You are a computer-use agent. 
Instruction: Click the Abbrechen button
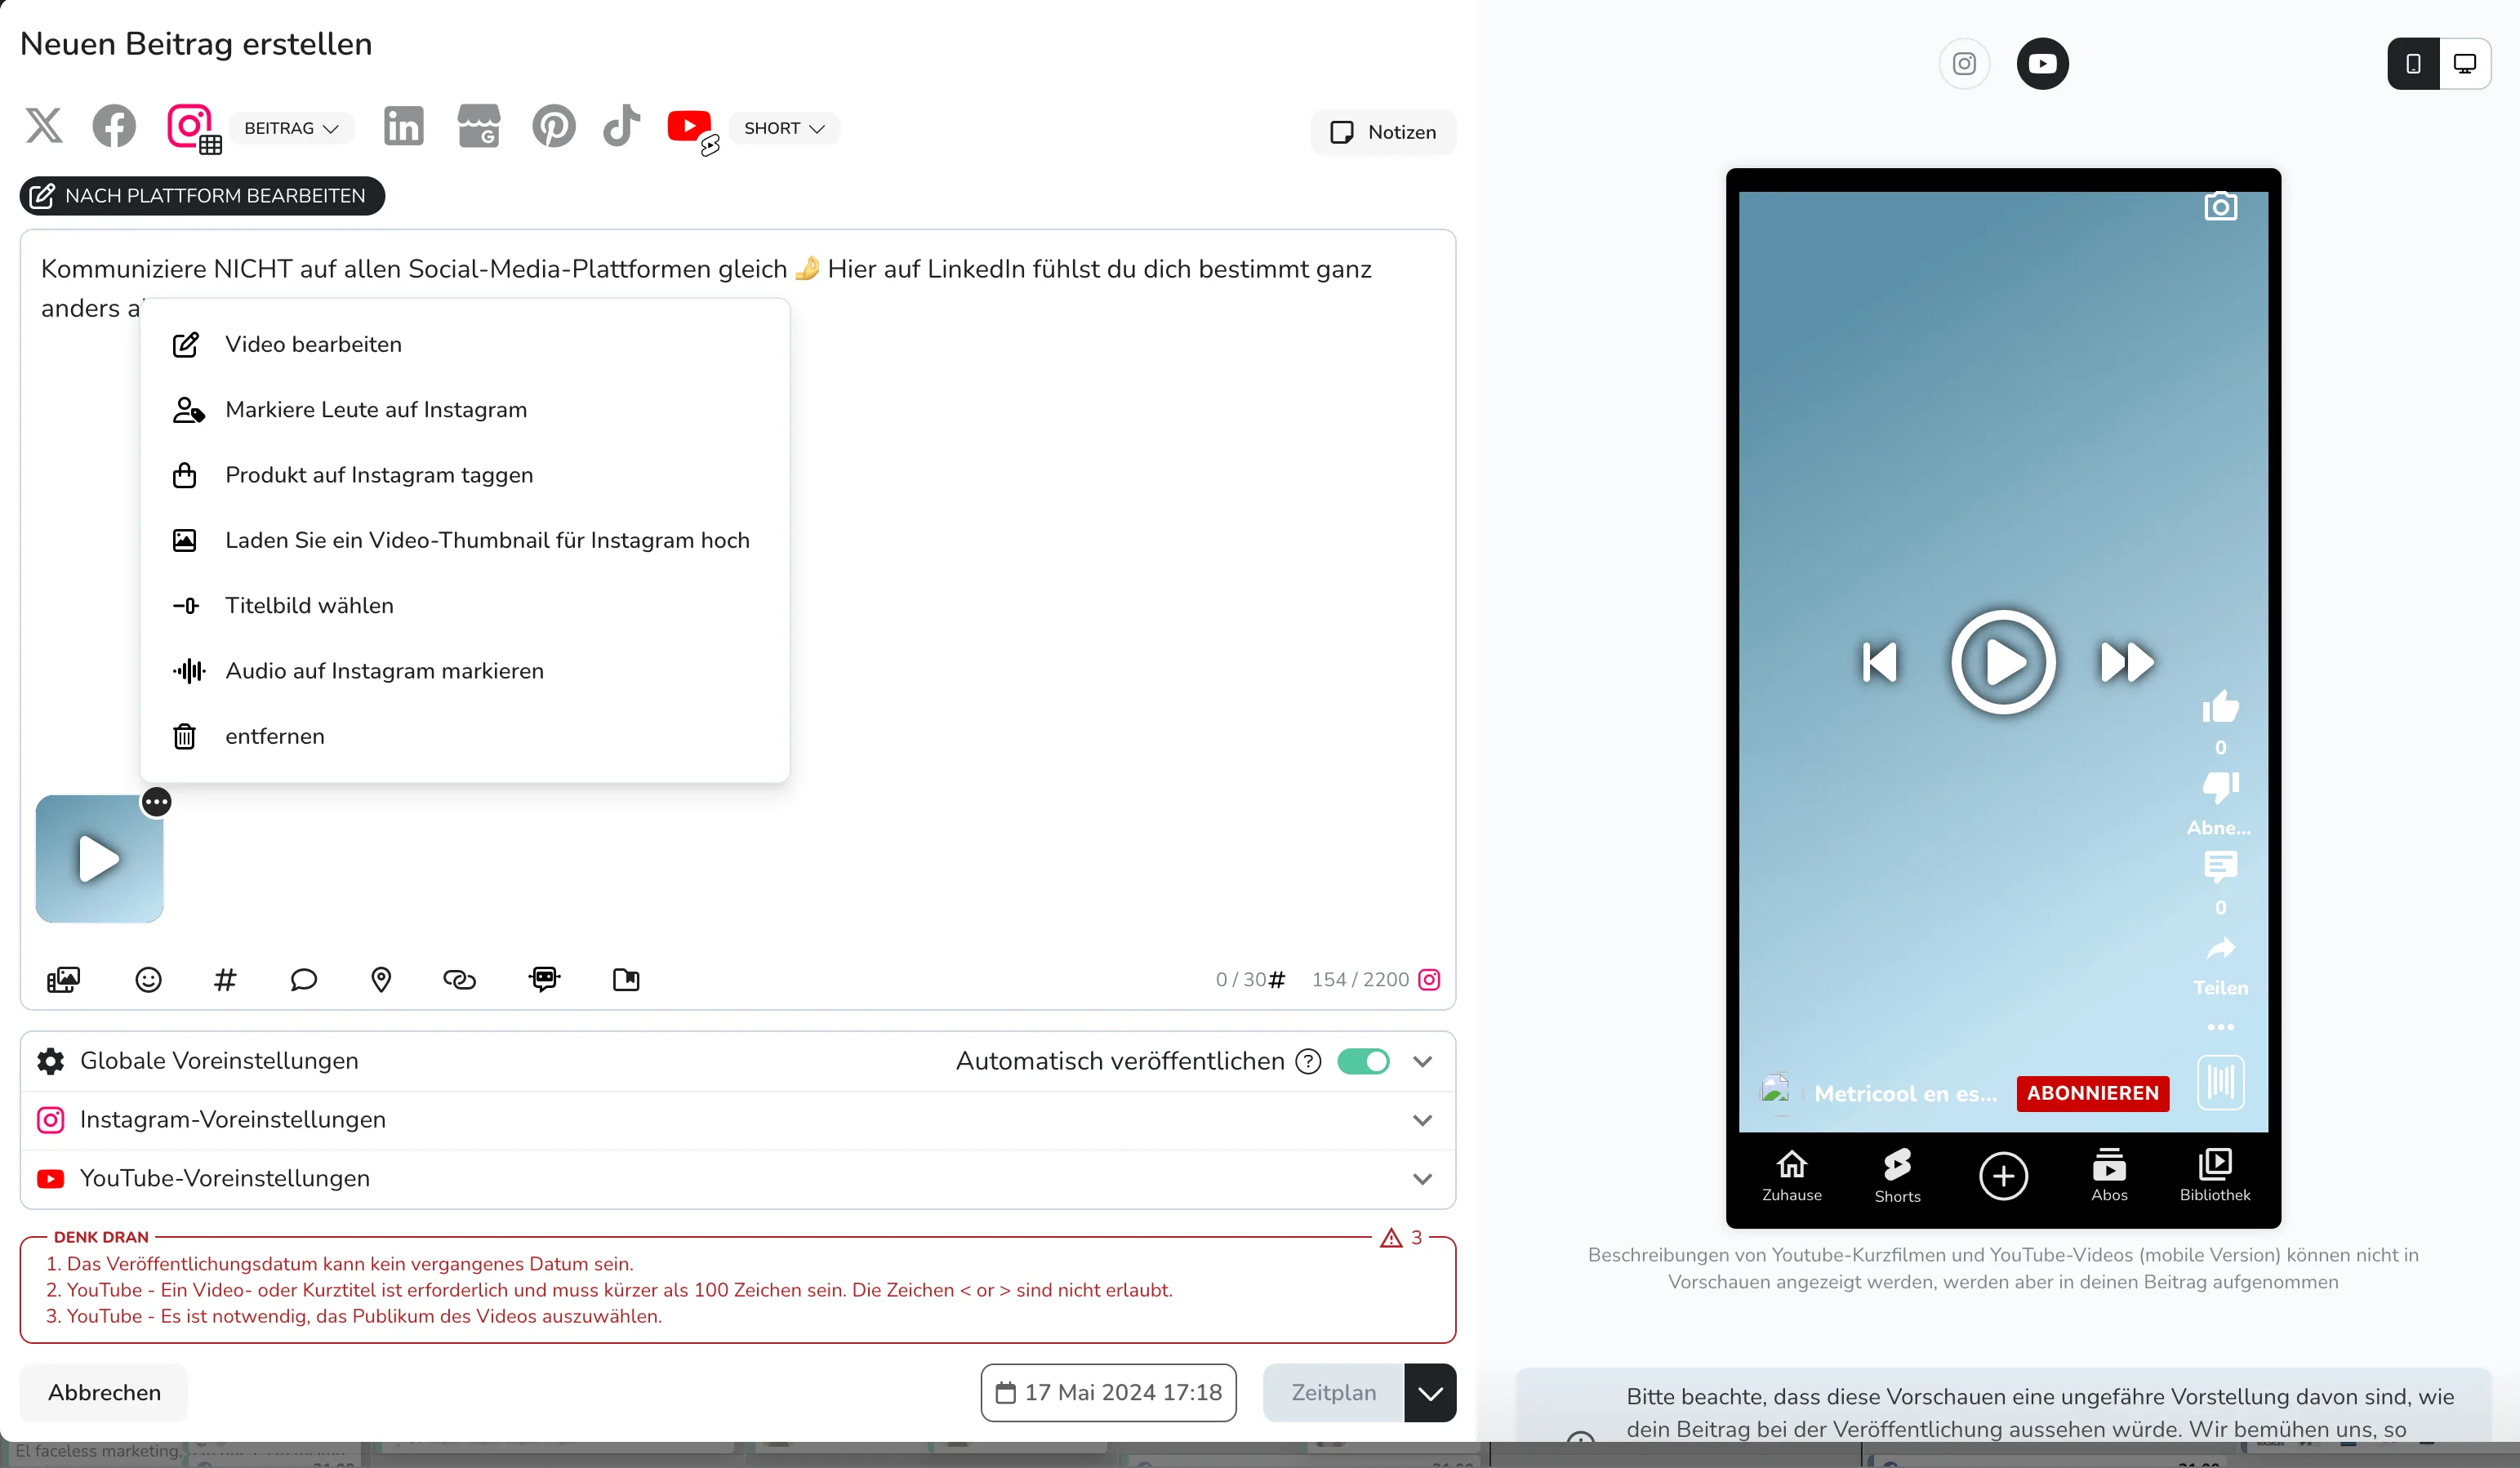[104, 1392]
